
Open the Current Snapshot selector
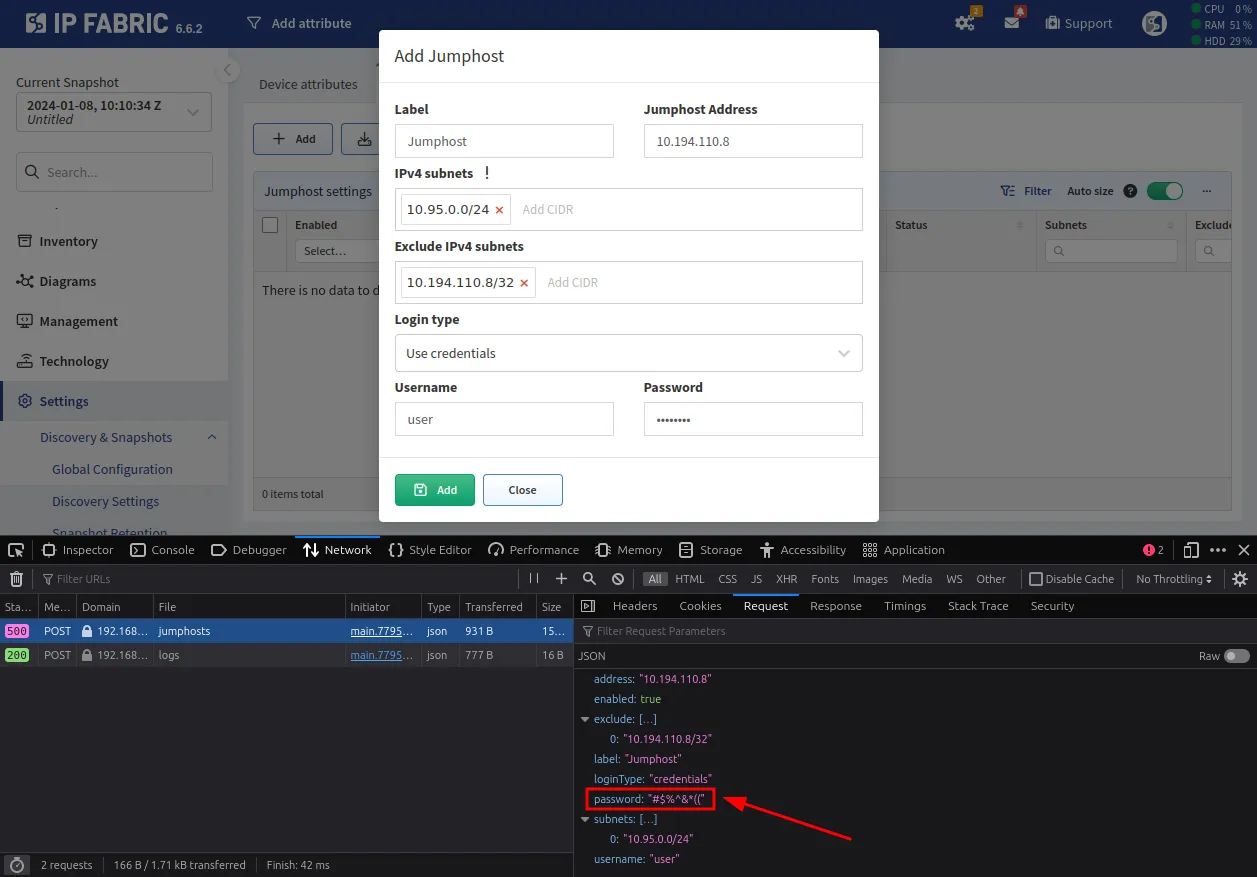114,112
